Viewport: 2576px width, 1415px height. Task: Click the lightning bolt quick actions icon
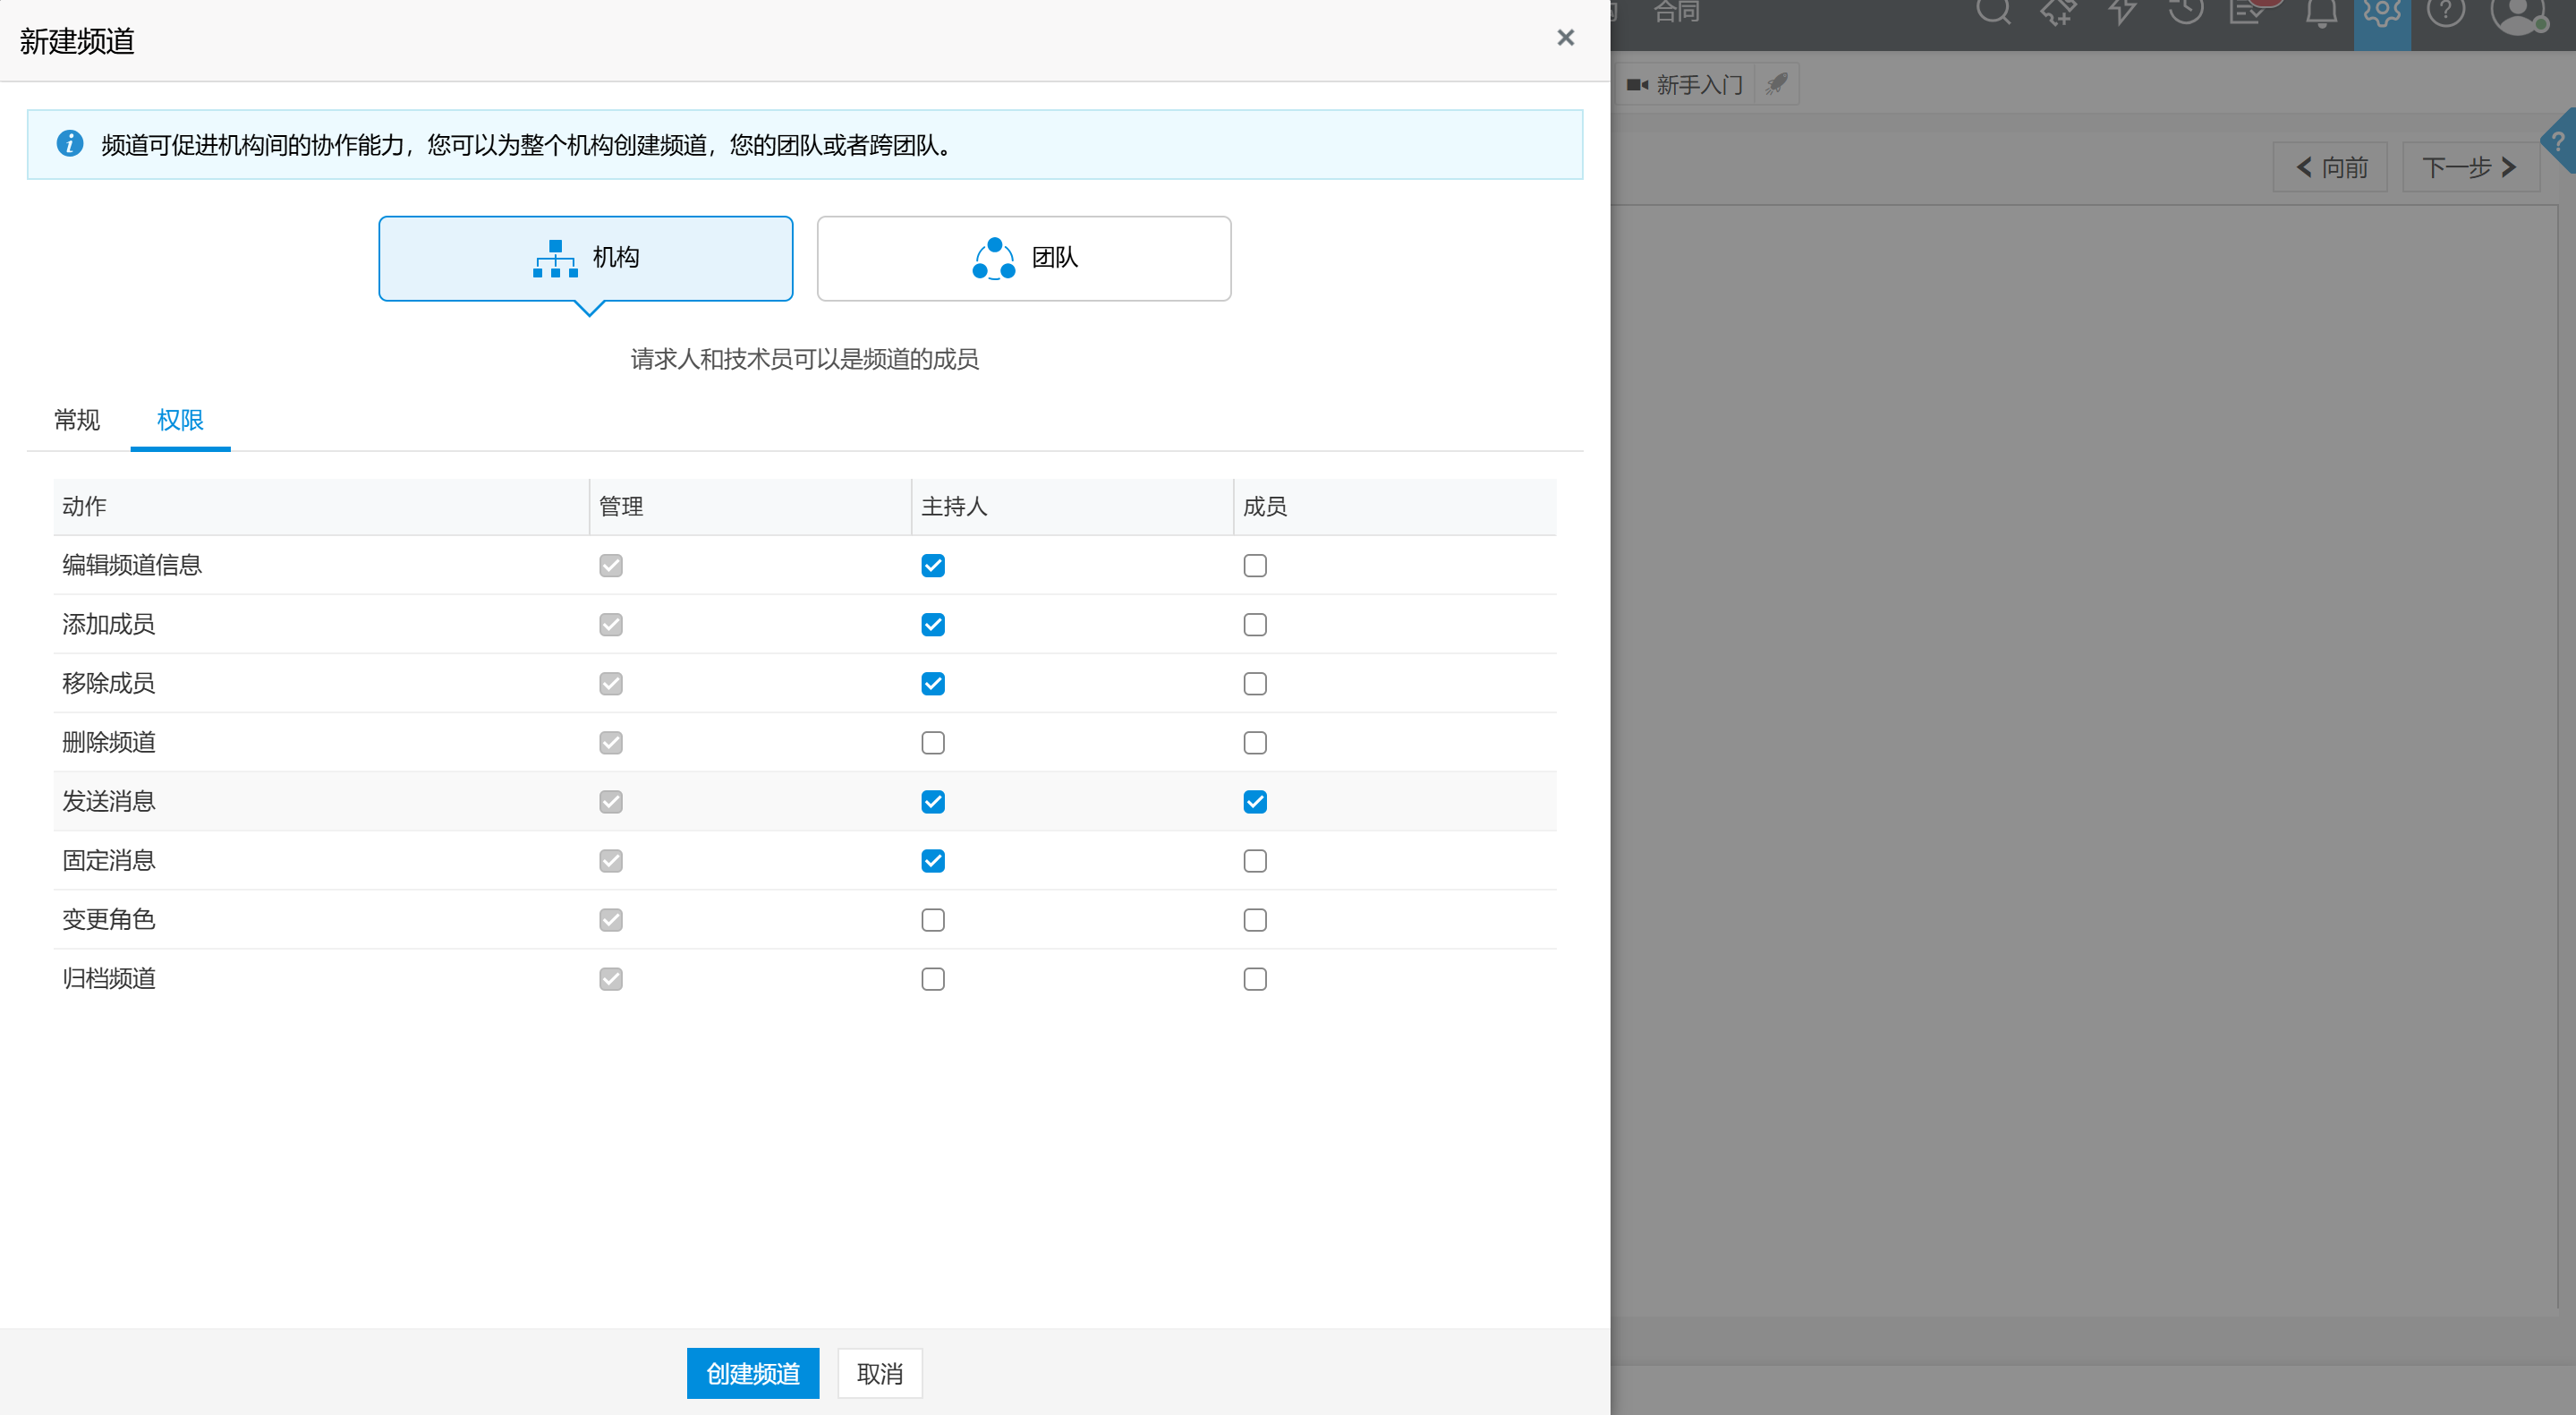tap(2121, 12)
